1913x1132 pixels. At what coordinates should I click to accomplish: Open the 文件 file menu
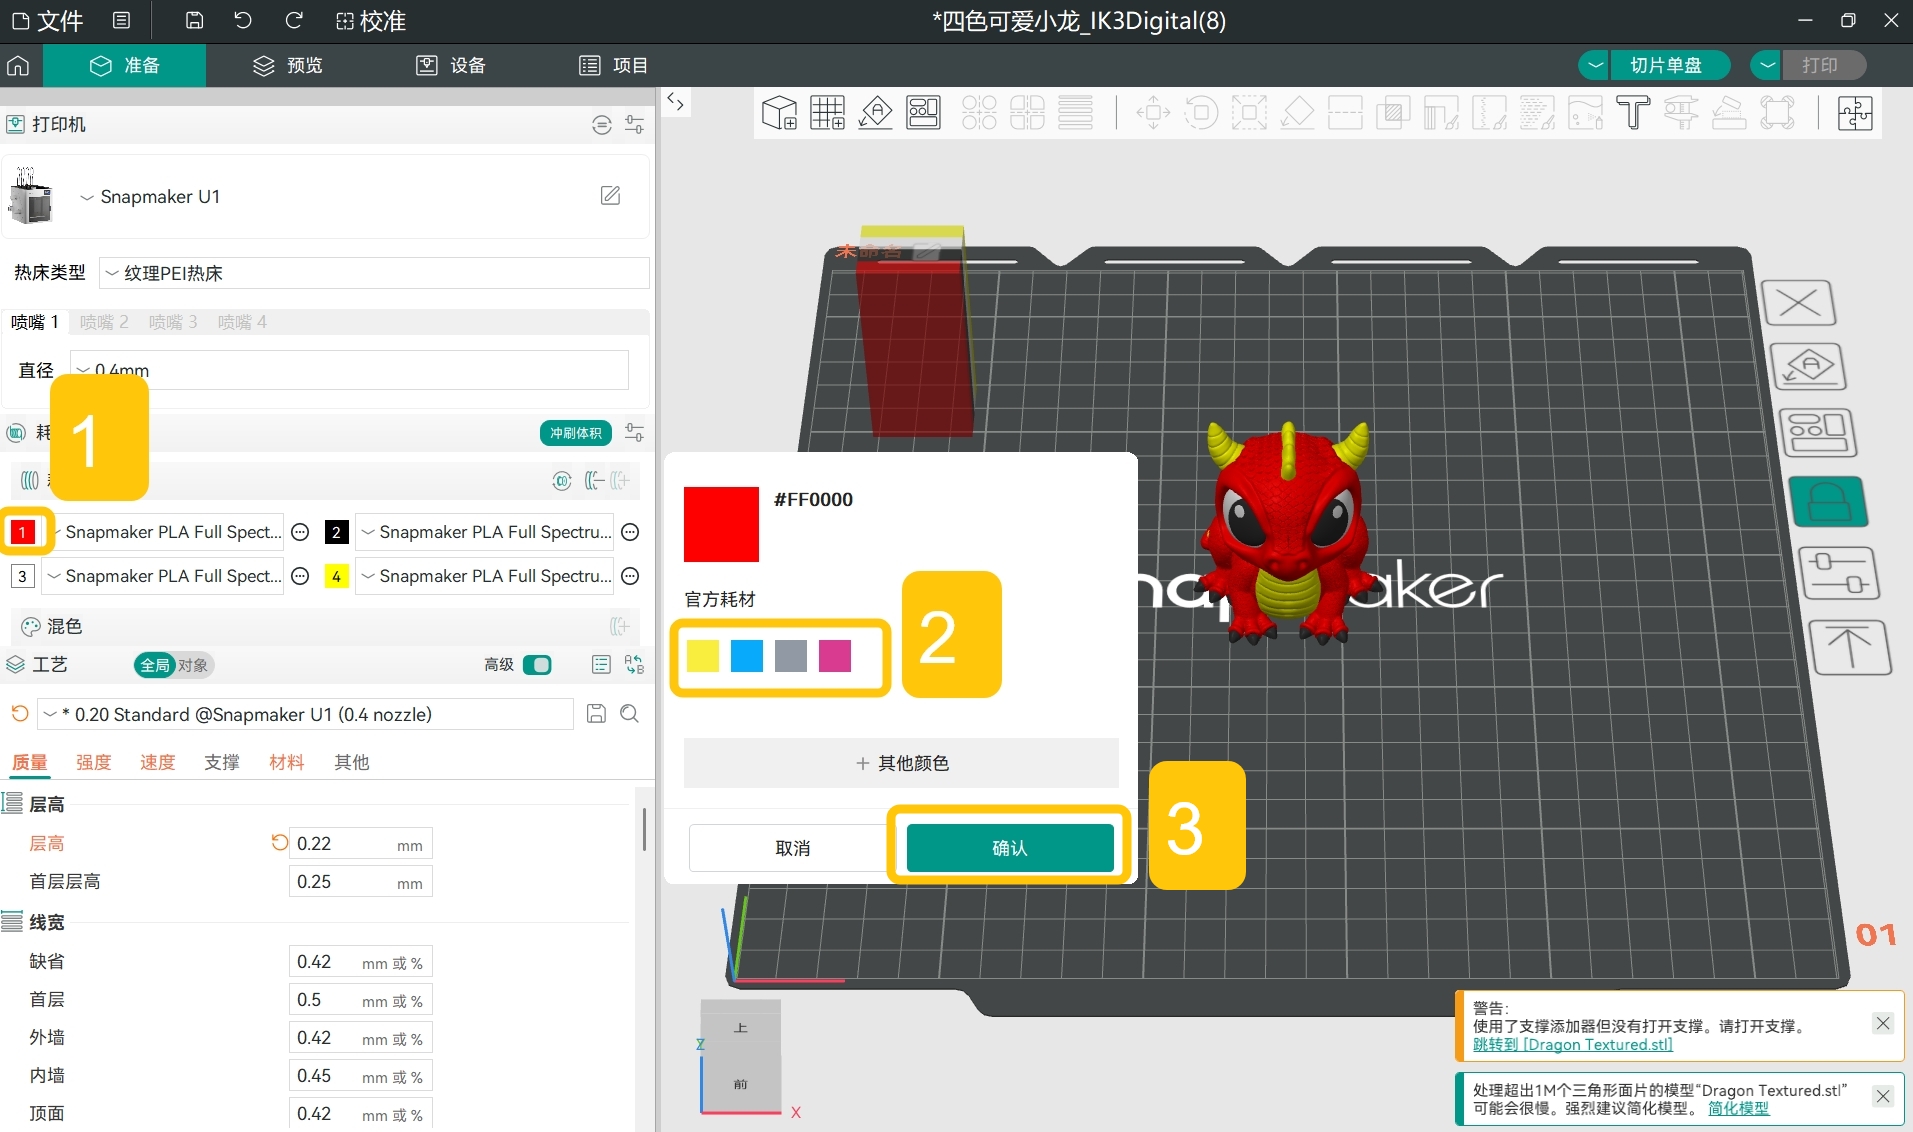47,21
